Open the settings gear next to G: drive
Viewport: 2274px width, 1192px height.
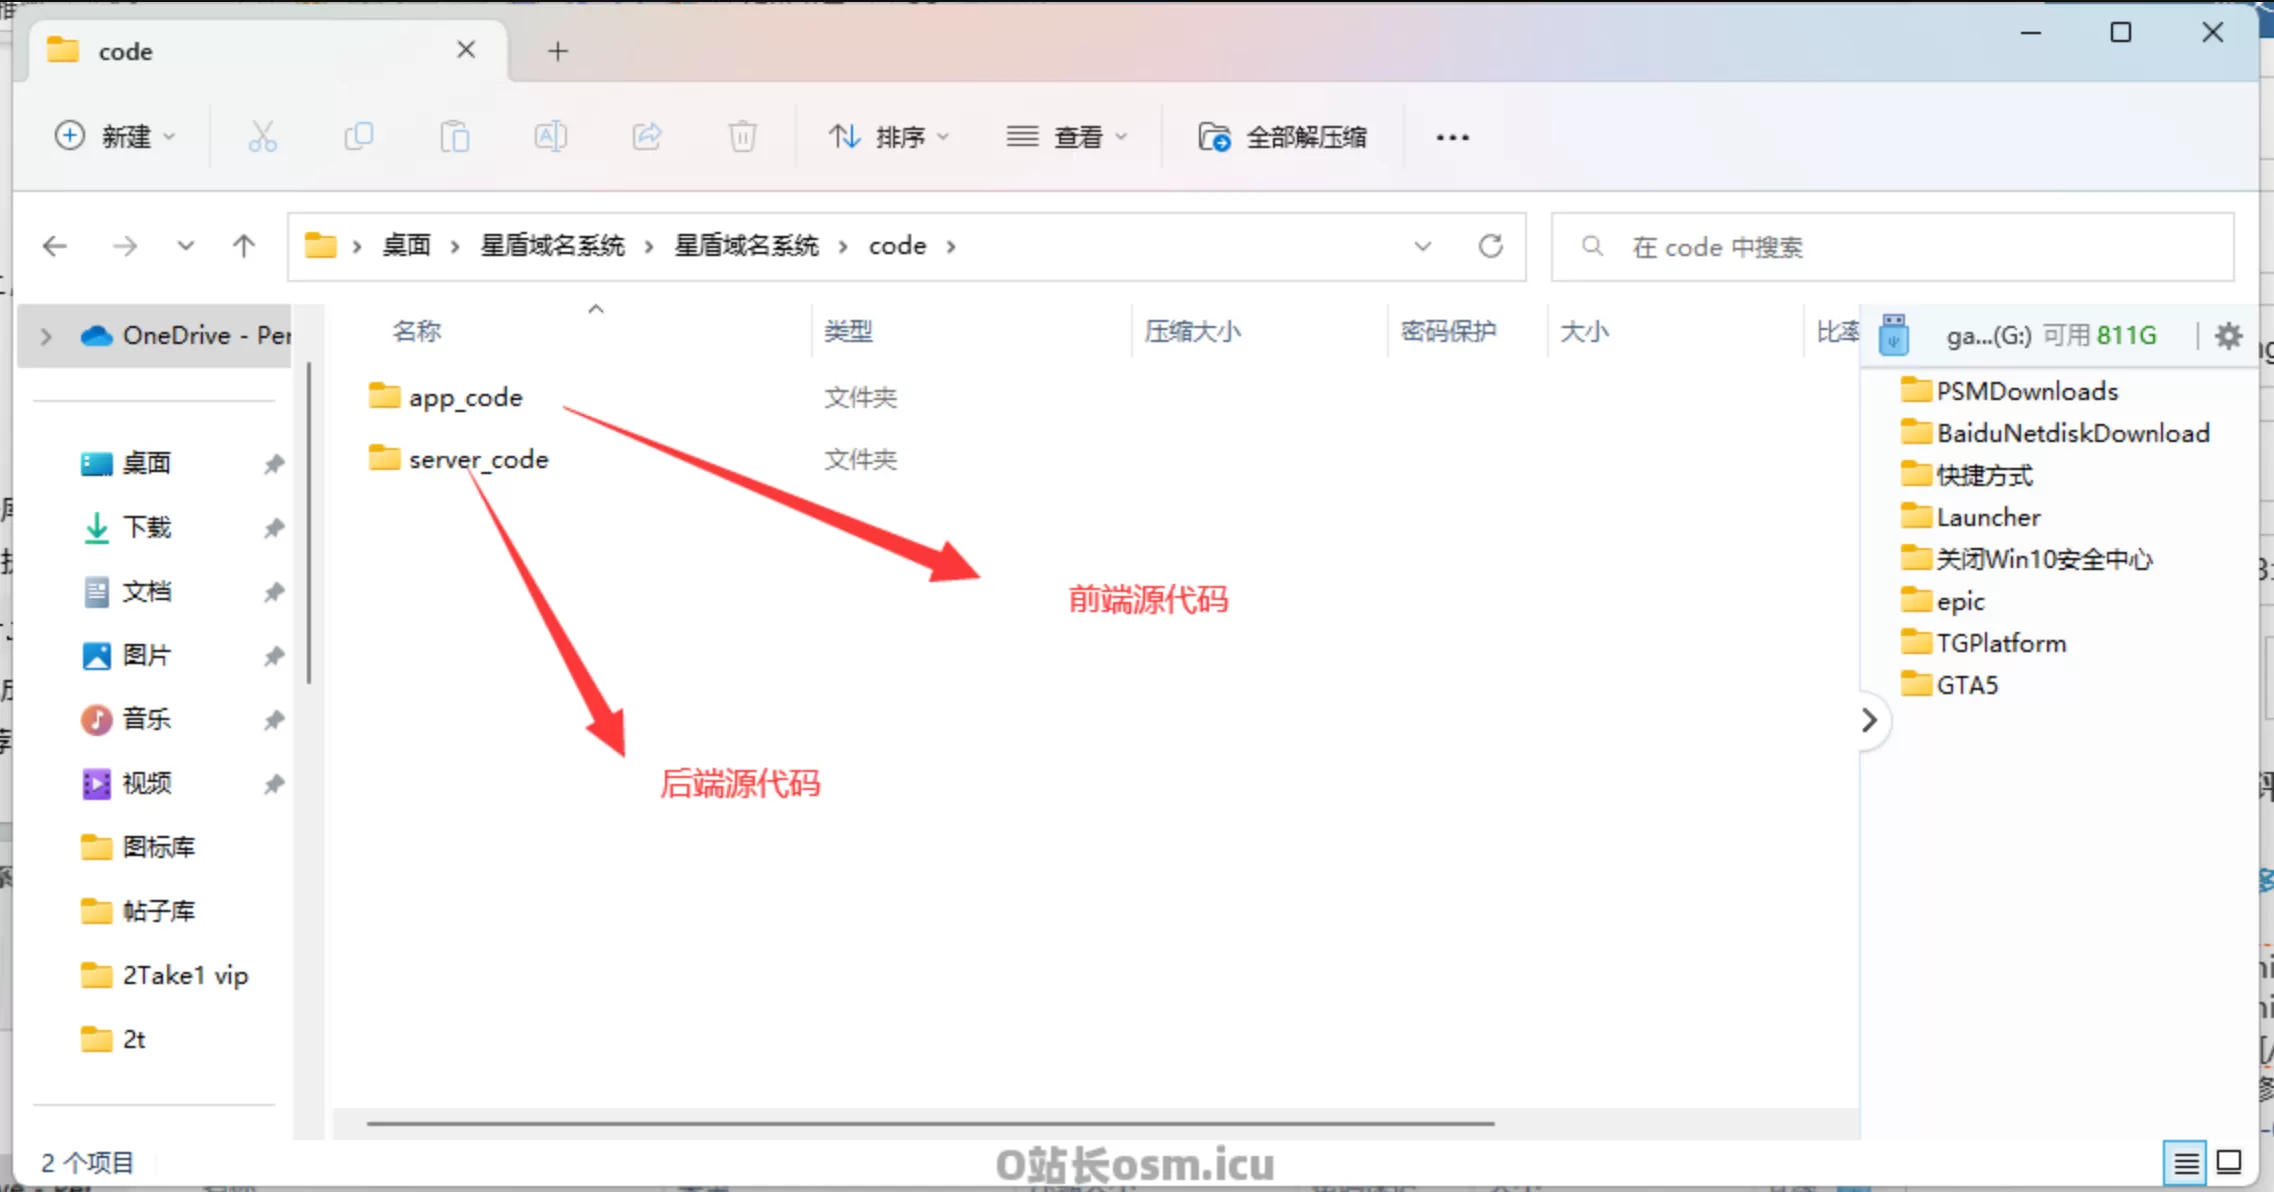click(2228, 336)
